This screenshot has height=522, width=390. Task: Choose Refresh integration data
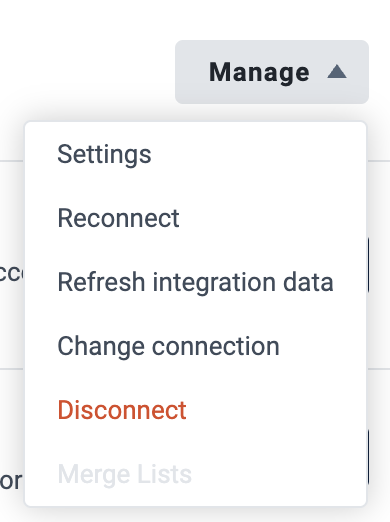click(x=195, y=282)
